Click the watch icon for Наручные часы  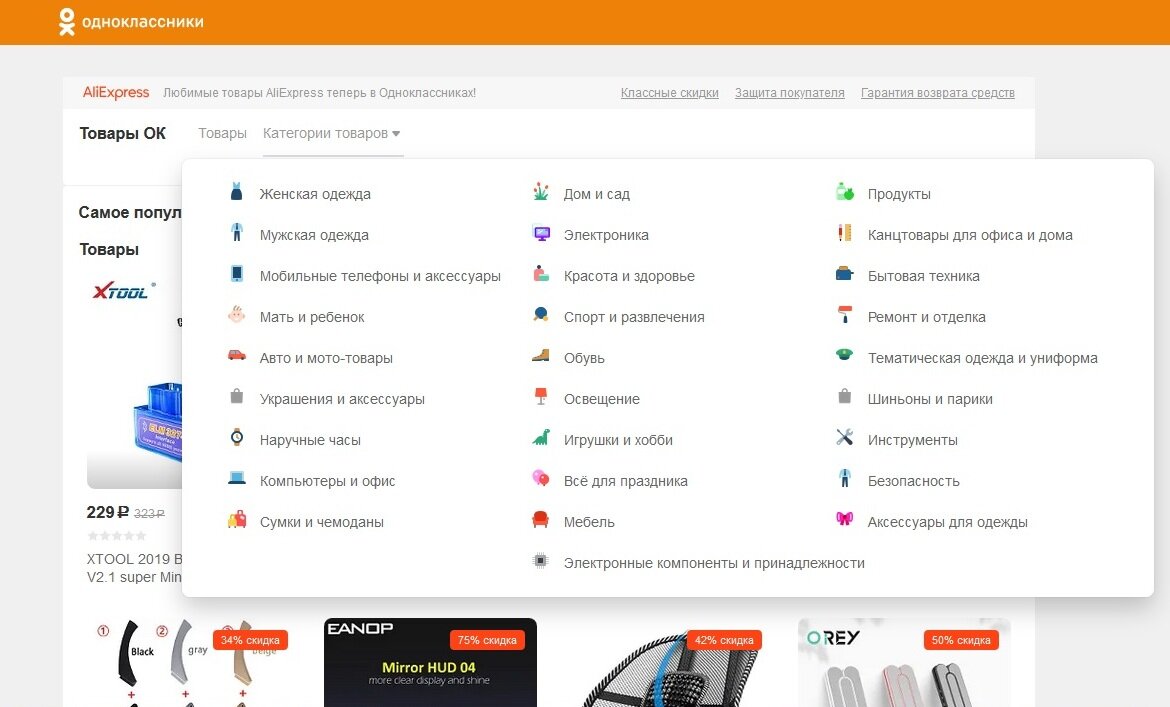click(x=237, y=437)
